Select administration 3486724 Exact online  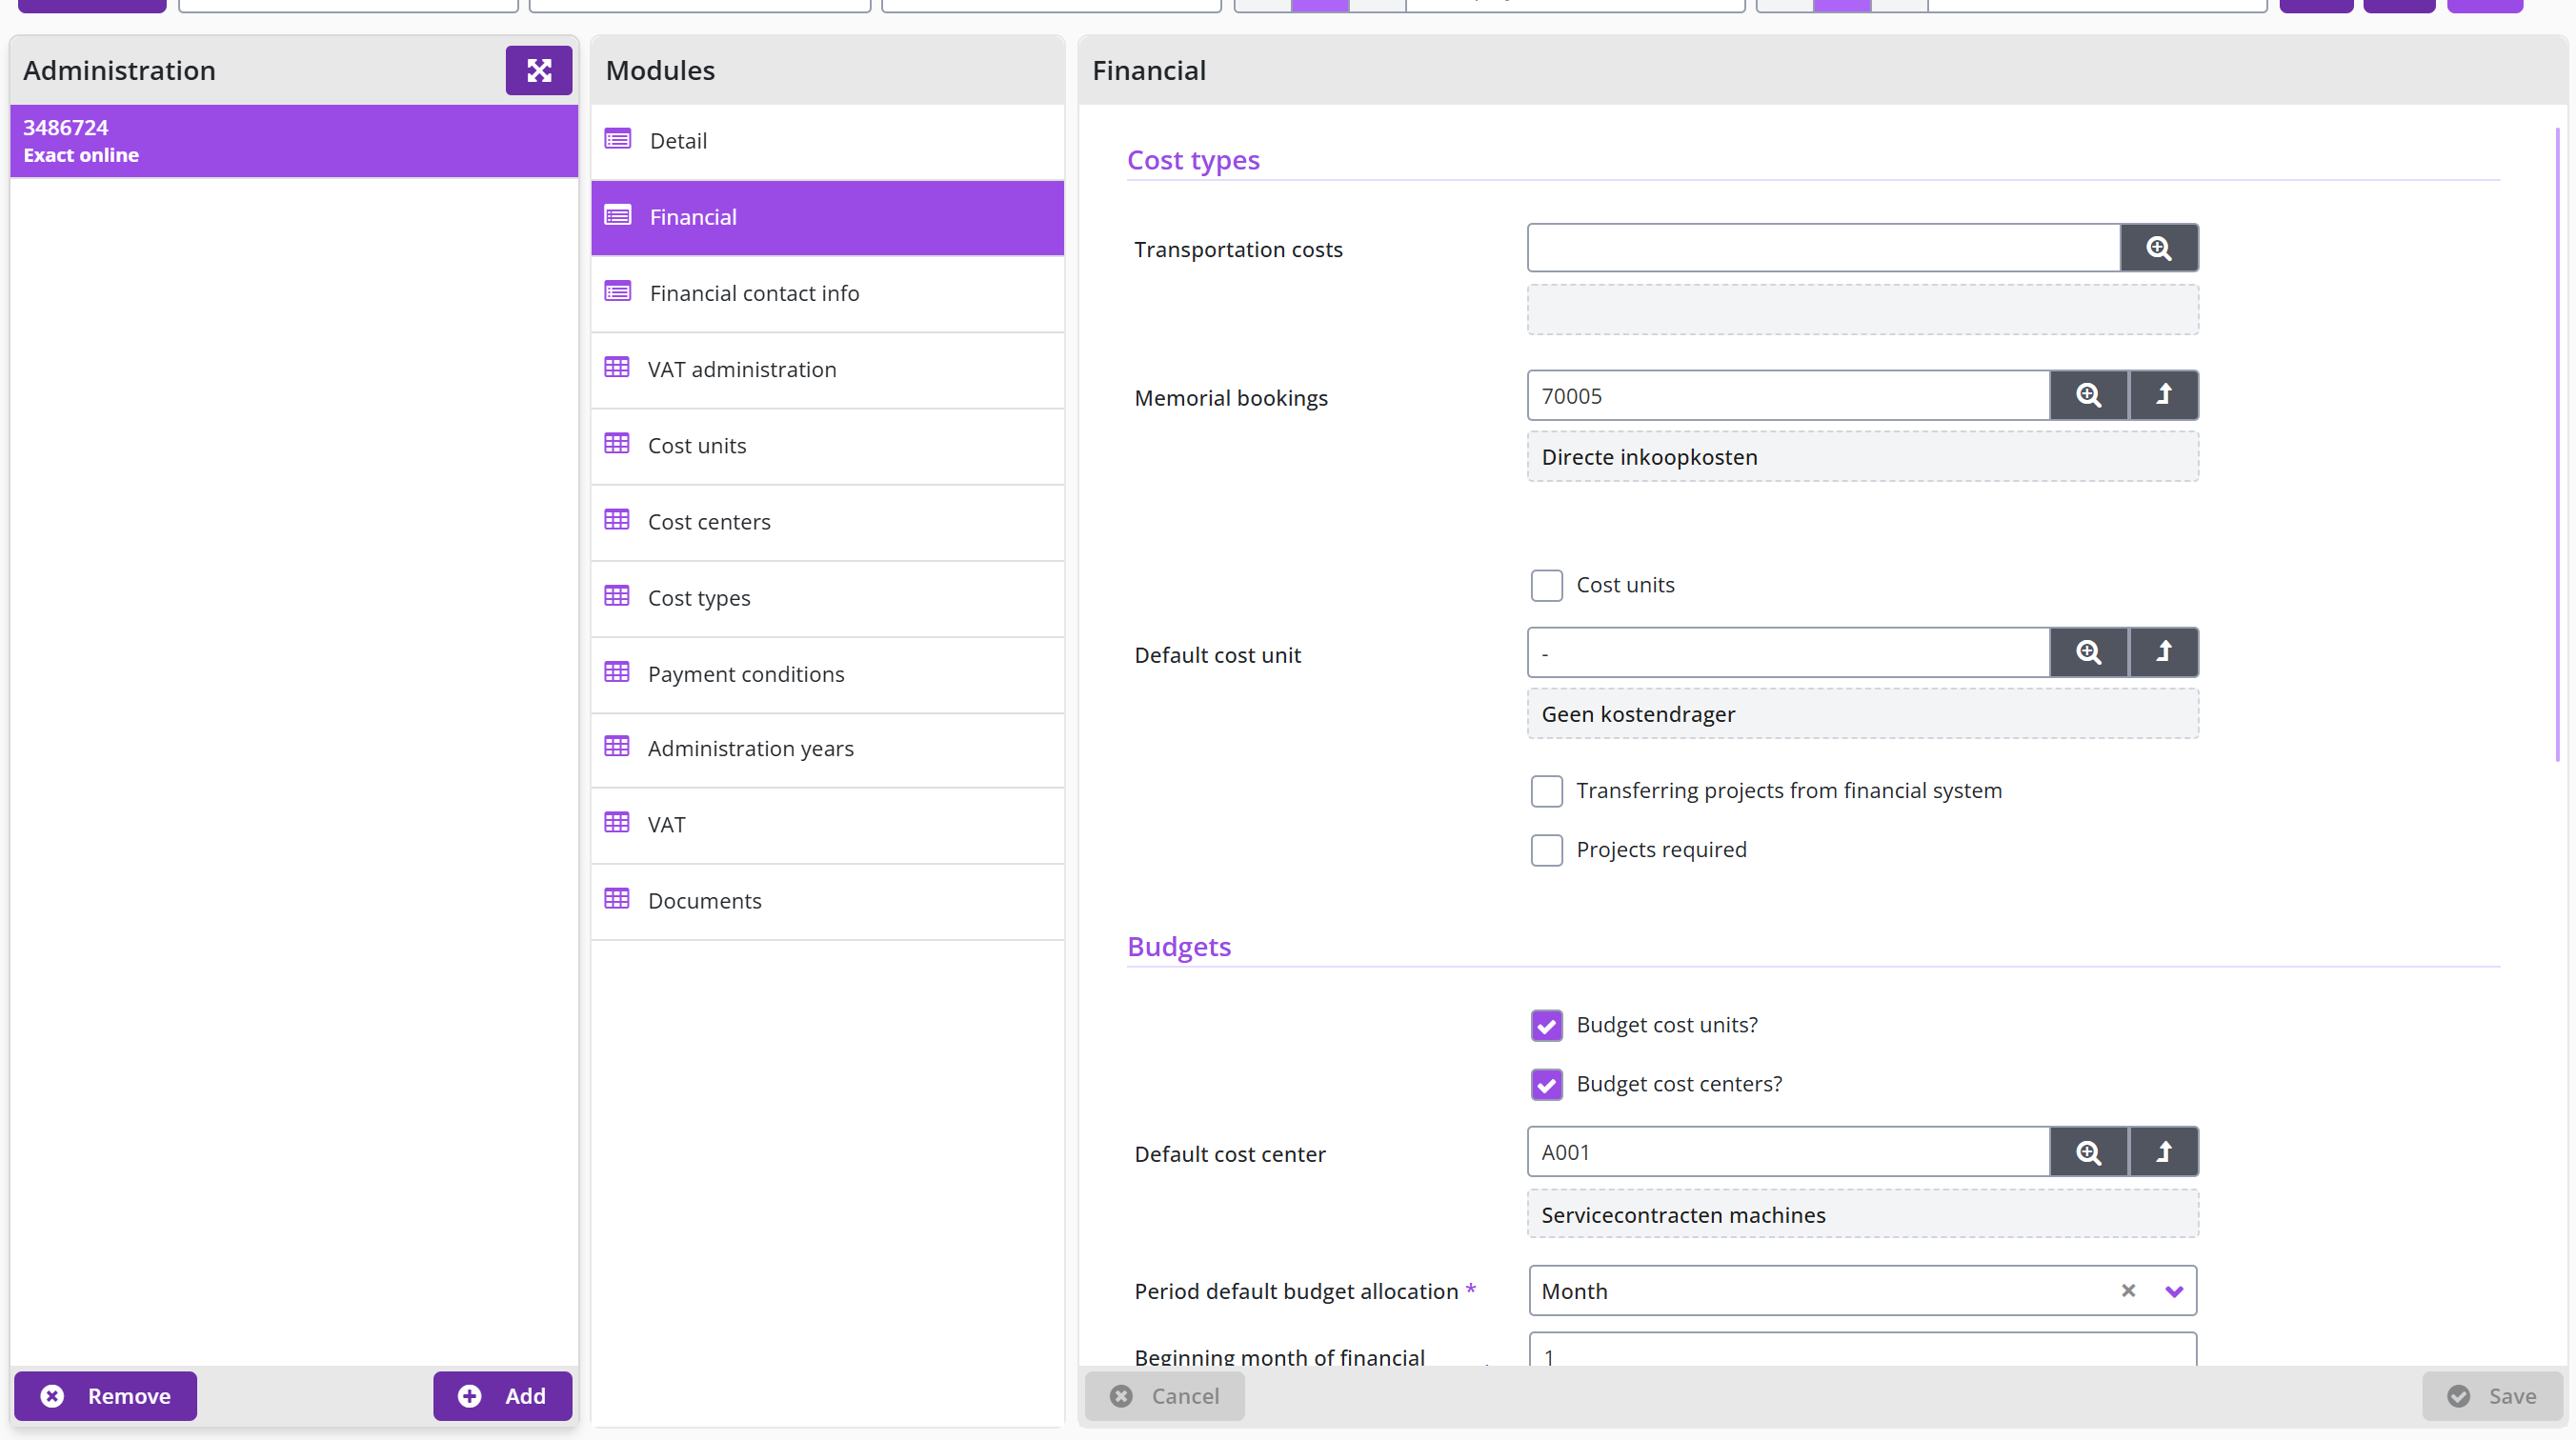(294, 141)
